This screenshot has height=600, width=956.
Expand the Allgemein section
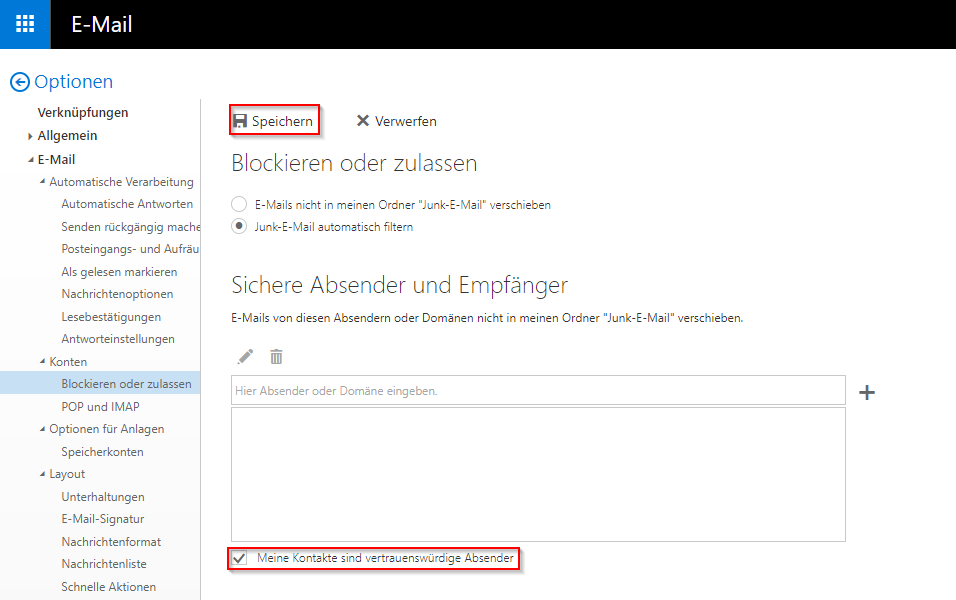31,136
